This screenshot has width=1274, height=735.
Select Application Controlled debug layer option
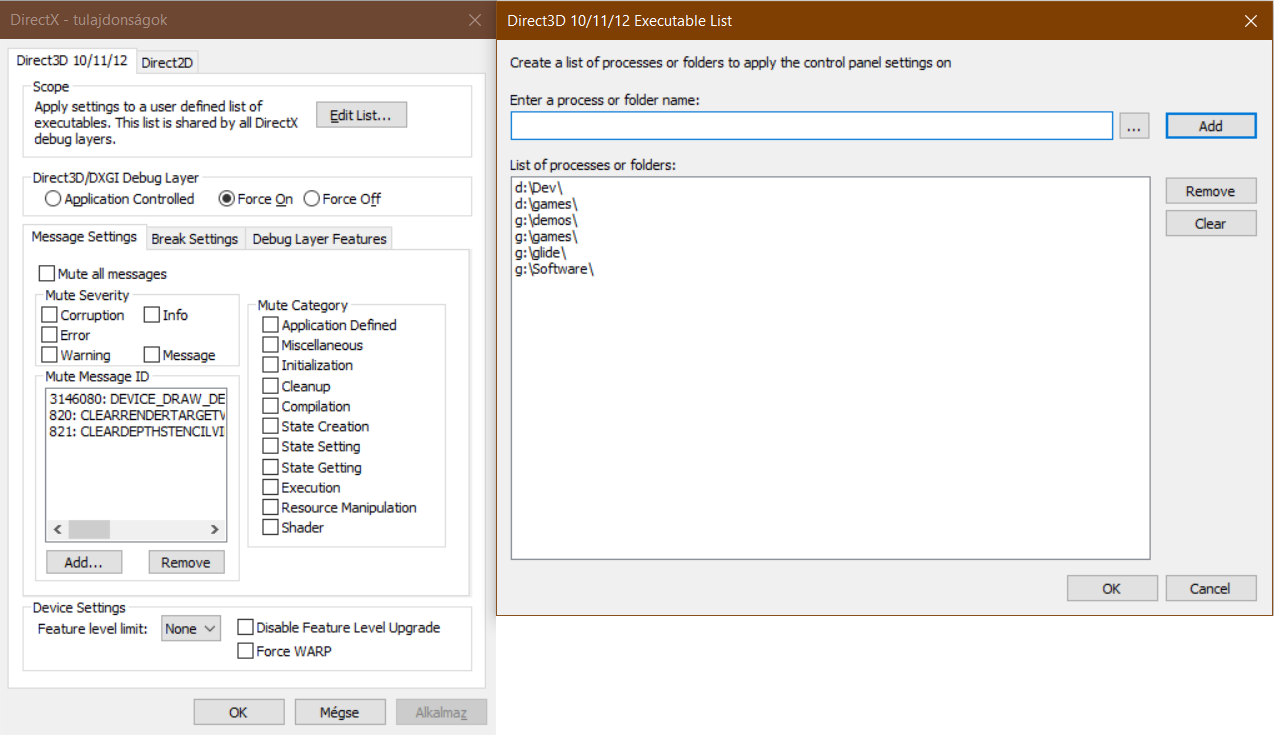coord(120,199)
